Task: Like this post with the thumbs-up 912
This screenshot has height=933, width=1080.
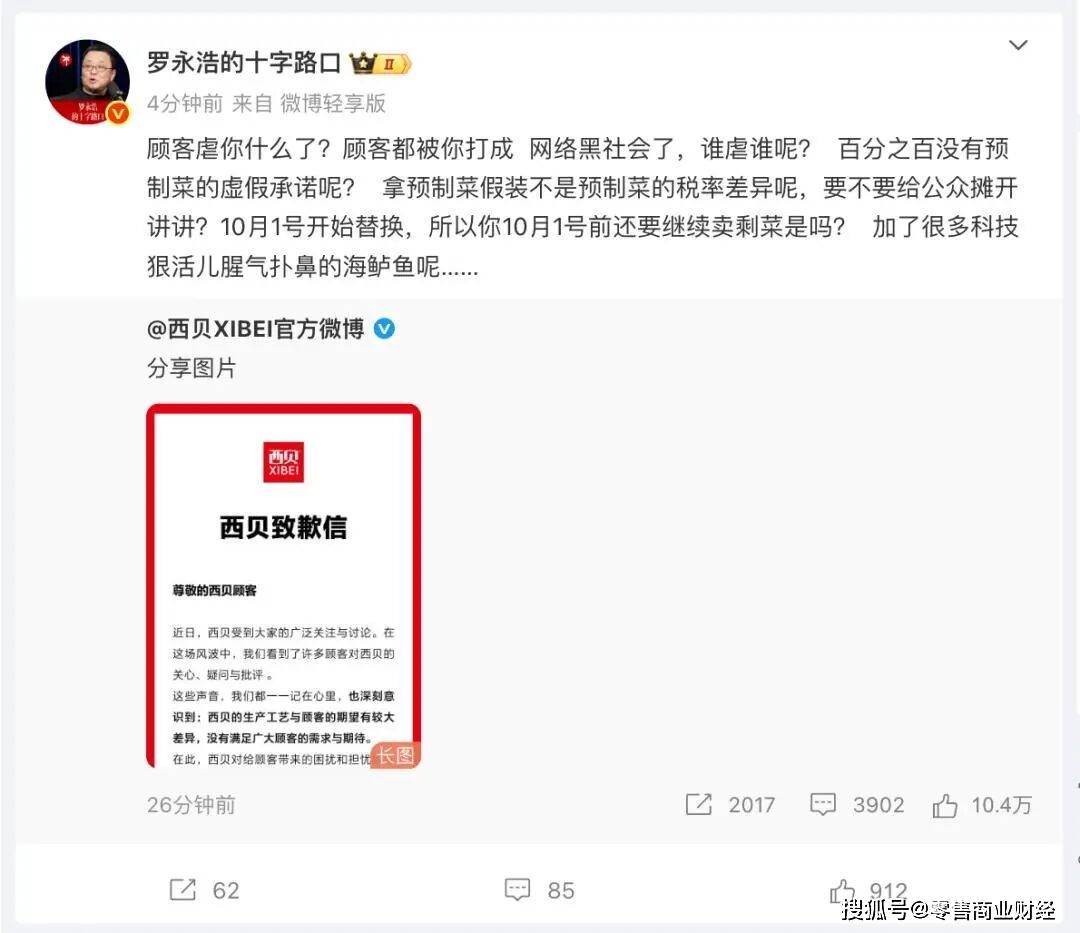Action: coord(842,890)
